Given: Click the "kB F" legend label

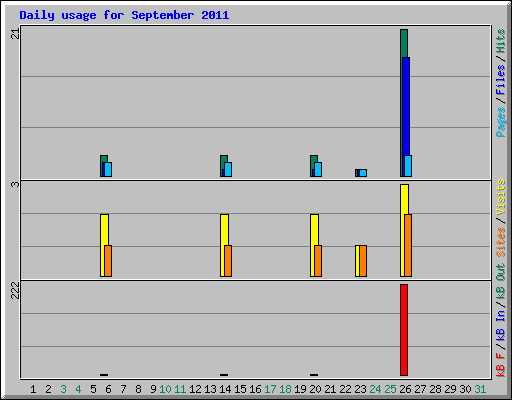Looking at the screenshot, I should tap(501, 364).
